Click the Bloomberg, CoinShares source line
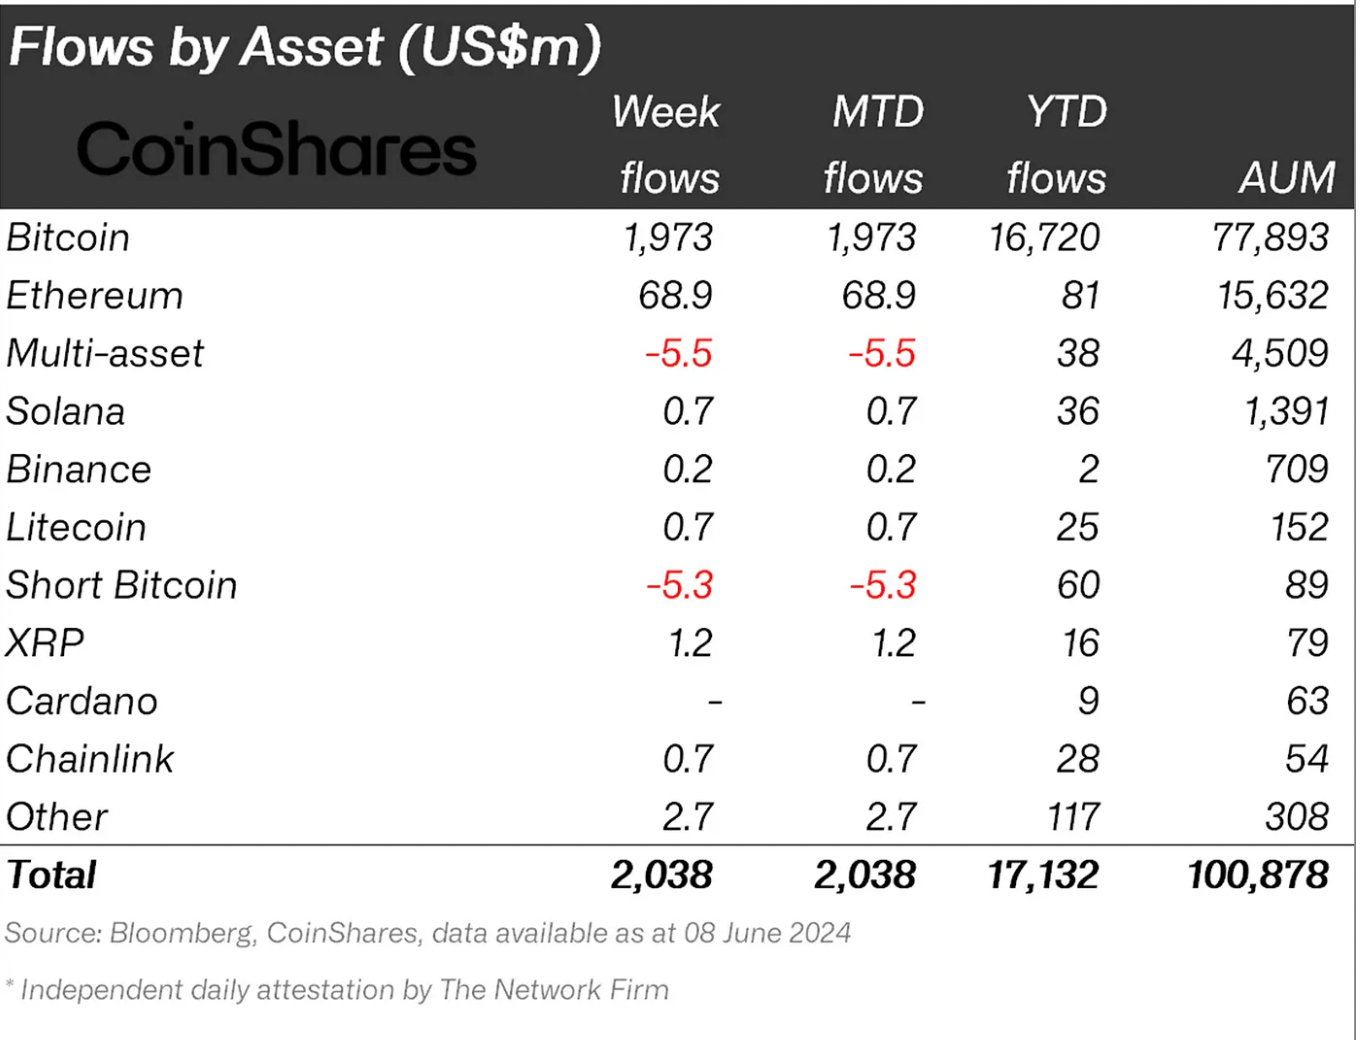The width and height of the screenshot is (1360, 1040). click(428, 933)
